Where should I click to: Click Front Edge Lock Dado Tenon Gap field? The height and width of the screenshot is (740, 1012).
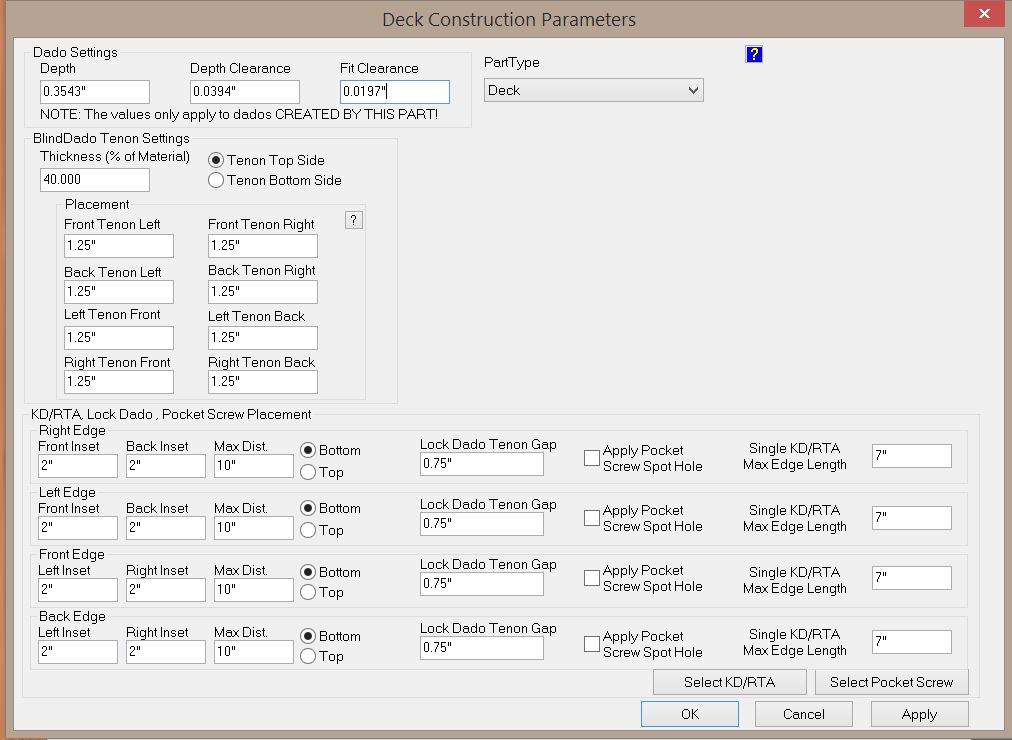[x=481, y=584]
